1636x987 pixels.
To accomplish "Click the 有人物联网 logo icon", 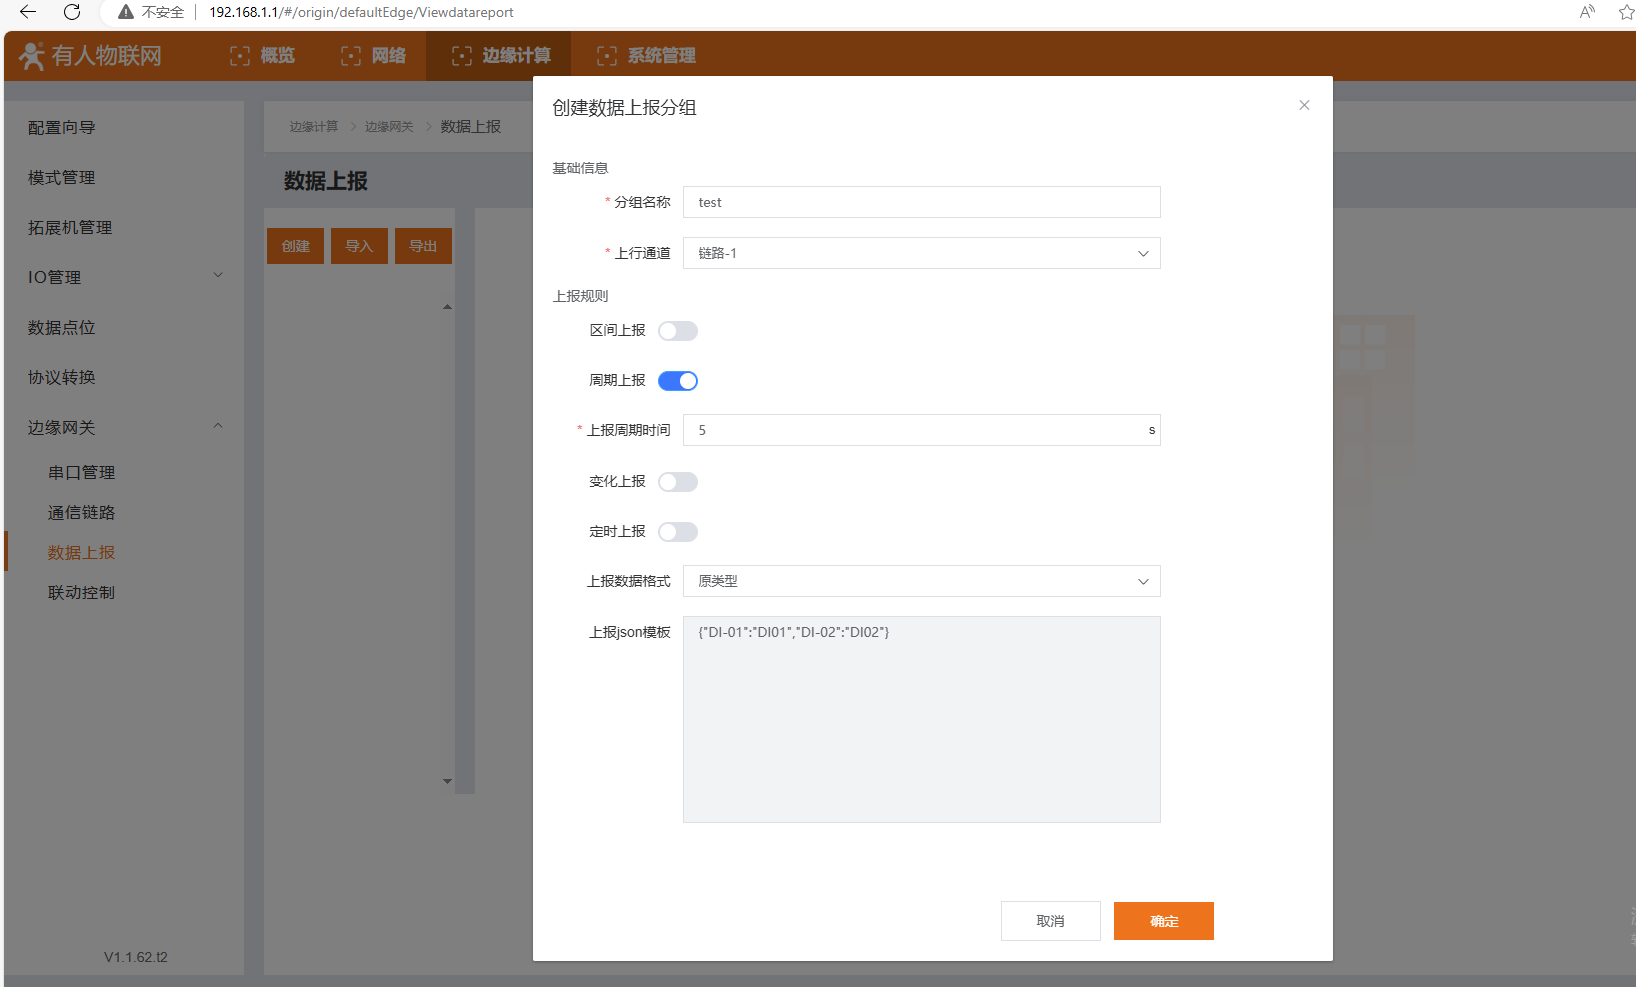I will click(32, 56).
